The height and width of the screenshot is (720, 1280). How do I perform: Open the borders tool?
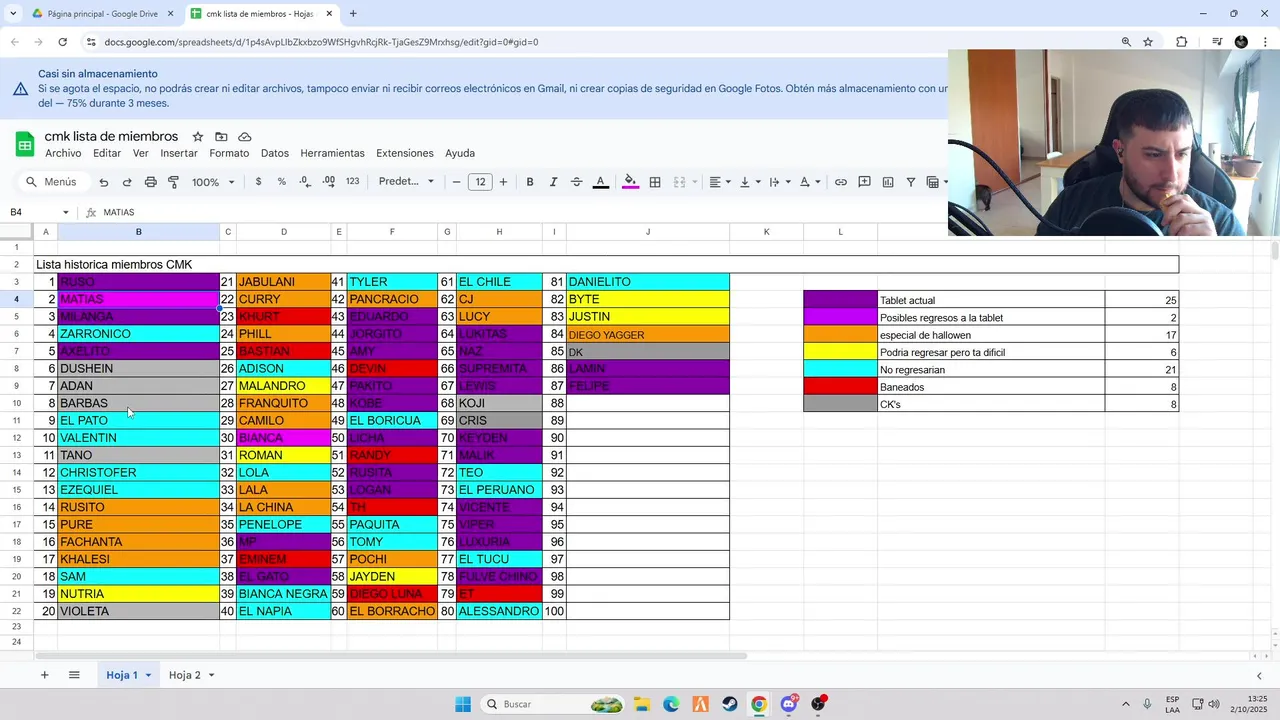point(655,182)
